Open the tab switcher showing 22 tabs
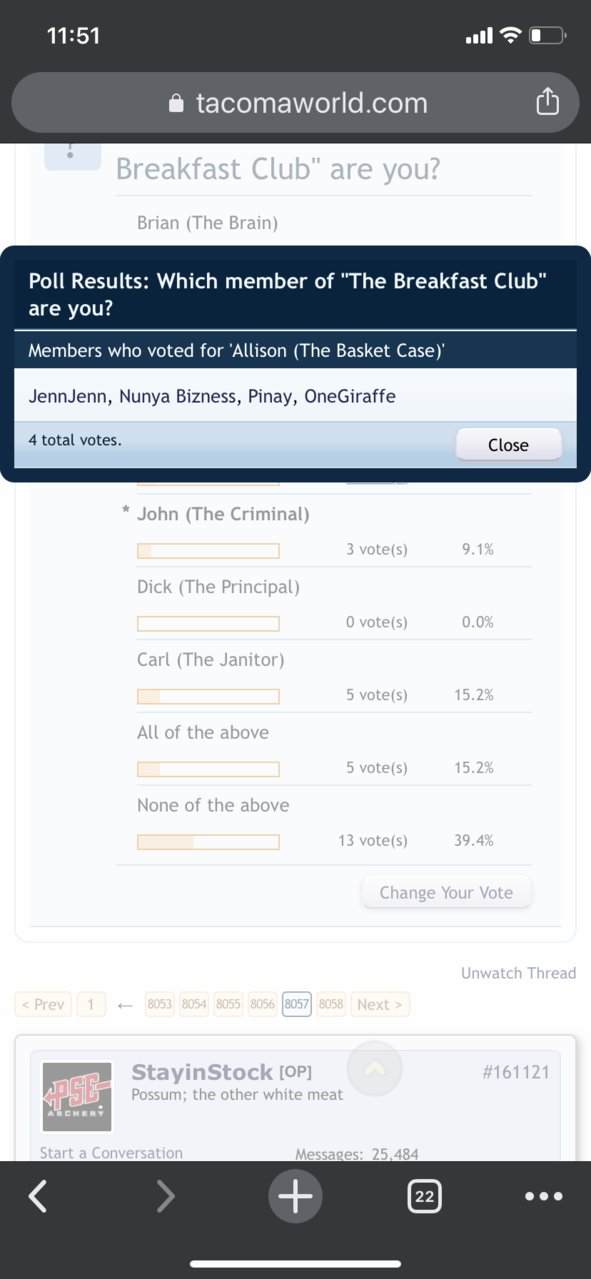The height and width of the screenshot is (1279, 591). click(x=424, y=1196)
